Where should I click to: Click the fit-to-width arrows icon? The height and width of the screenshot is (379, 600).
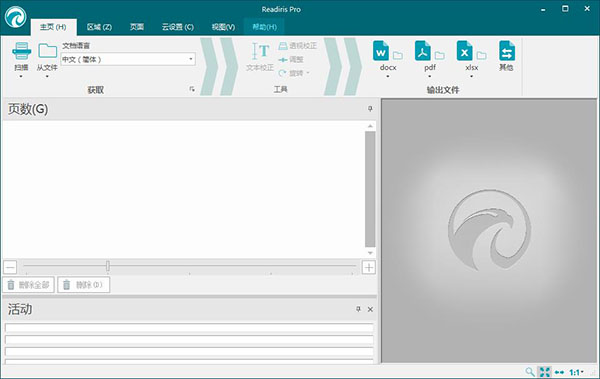pyautogui.click(x=559, y=372)
